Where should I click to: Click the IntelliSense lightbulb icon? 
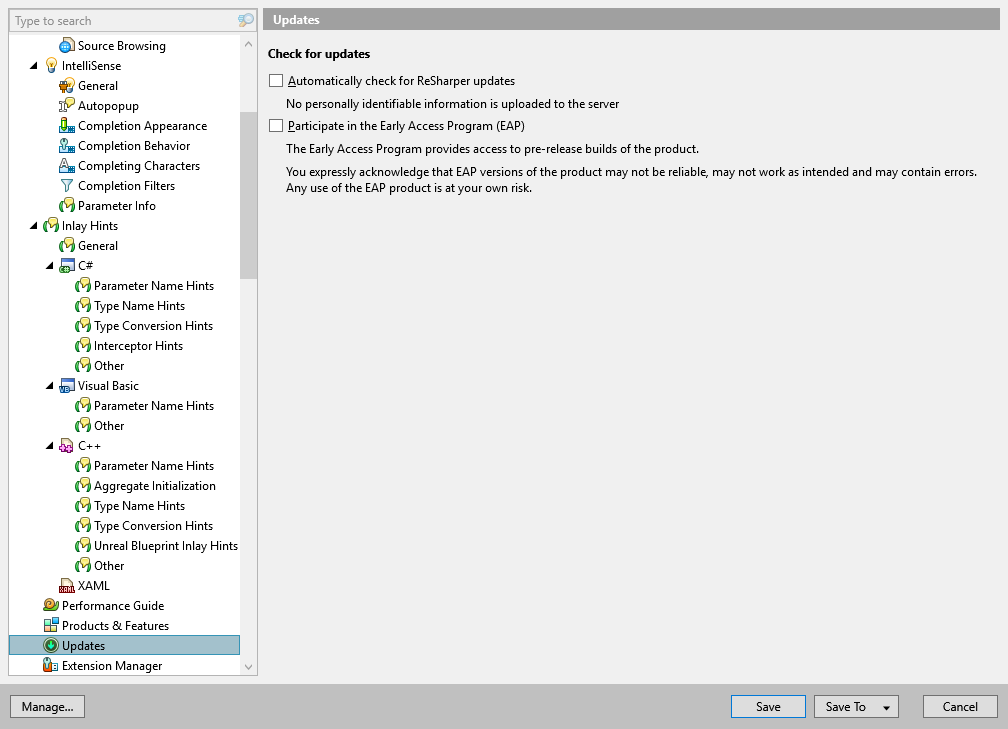[51, 66]
